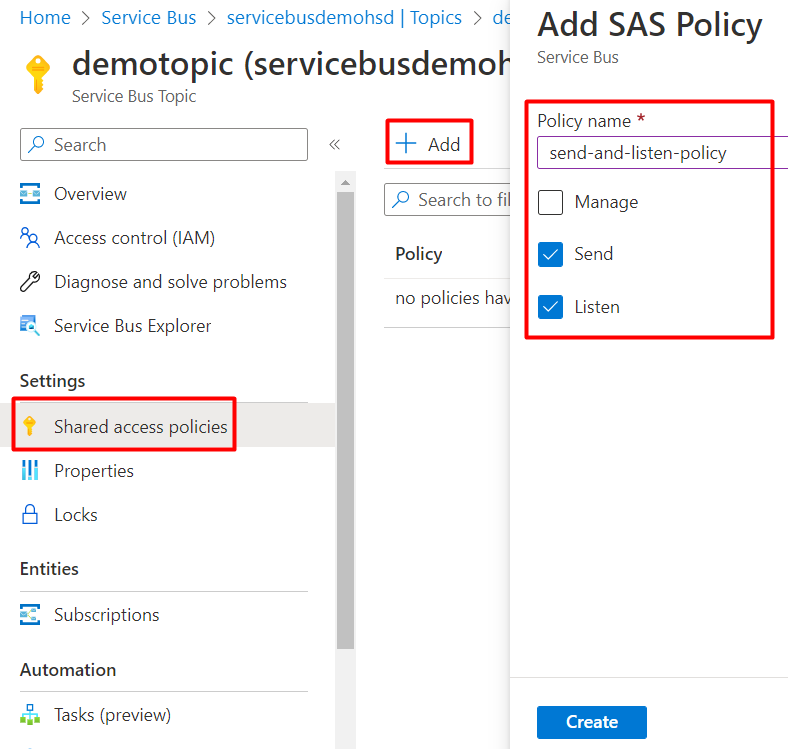Click the Add policy button
Screen dimensions: 788x749
pyautogui.click(x=429, y=144)
